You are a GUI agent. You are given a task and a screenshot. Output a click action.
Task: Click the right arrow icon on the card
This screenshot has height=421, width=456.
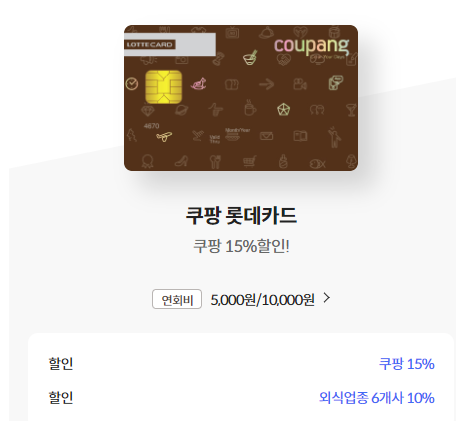267,84
